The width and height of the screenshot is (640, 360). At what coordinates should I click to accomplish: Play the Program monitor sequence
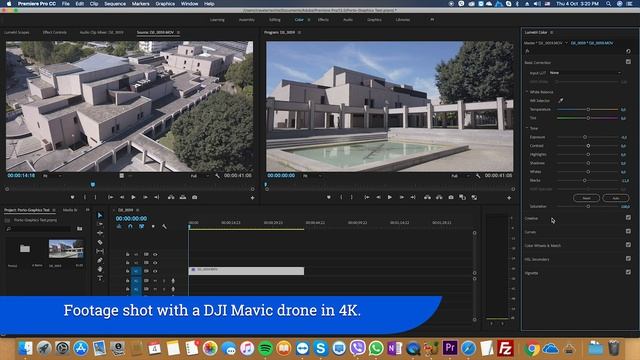point(389,197)
